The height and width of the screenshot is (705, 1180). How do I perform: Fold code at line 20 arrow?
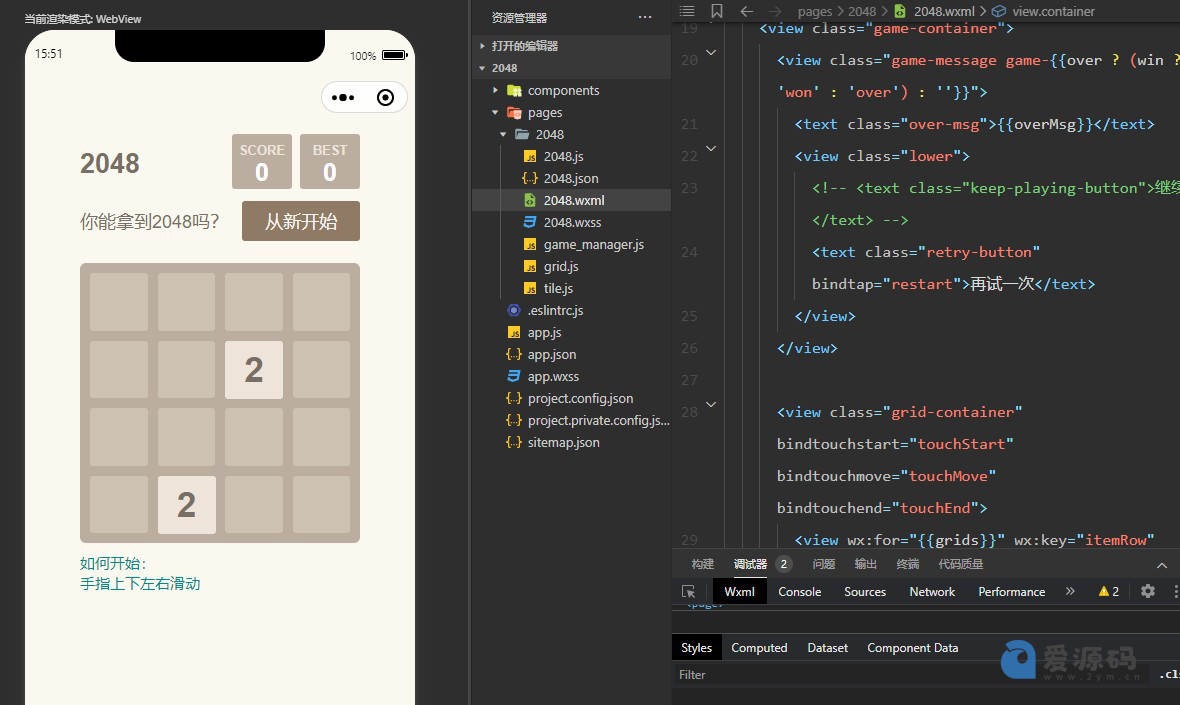711,53
